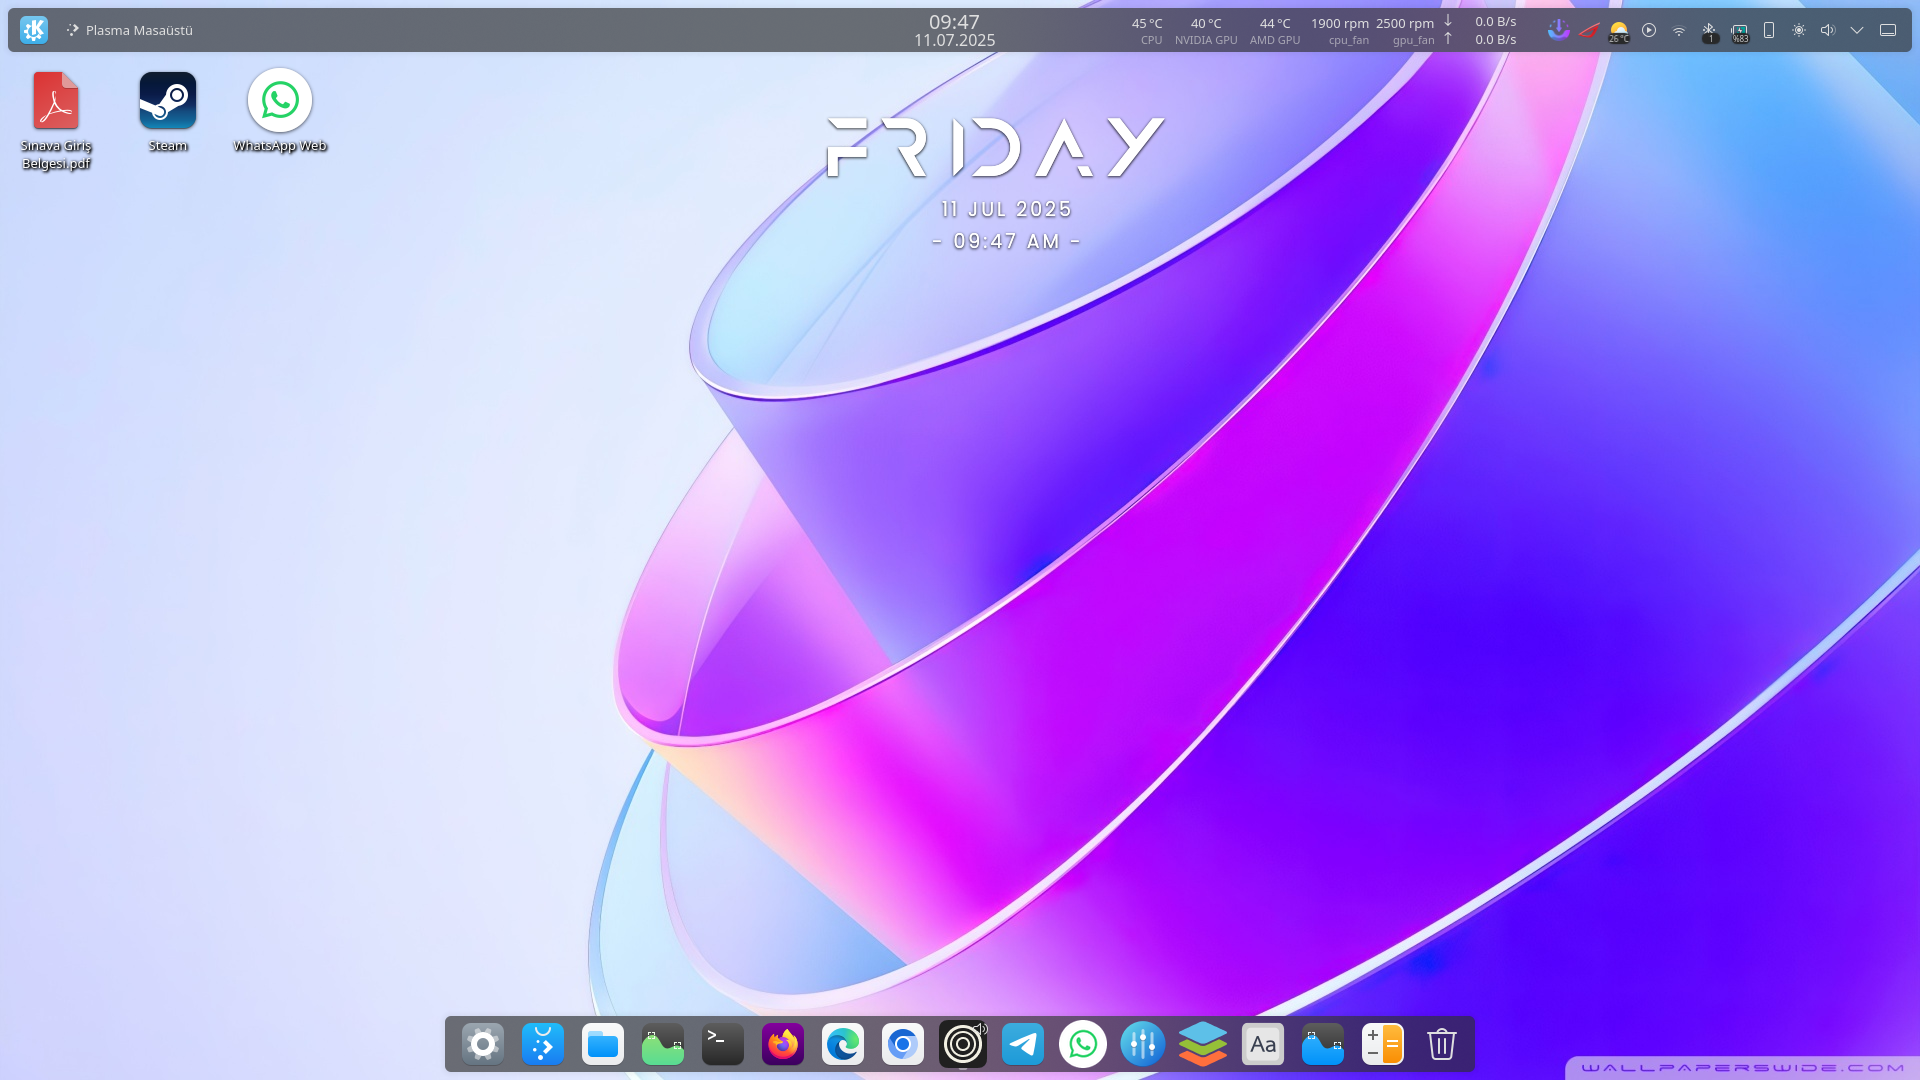Open the Aa font manager in dock
1920x1080 pixels.
point(1263,1044)
